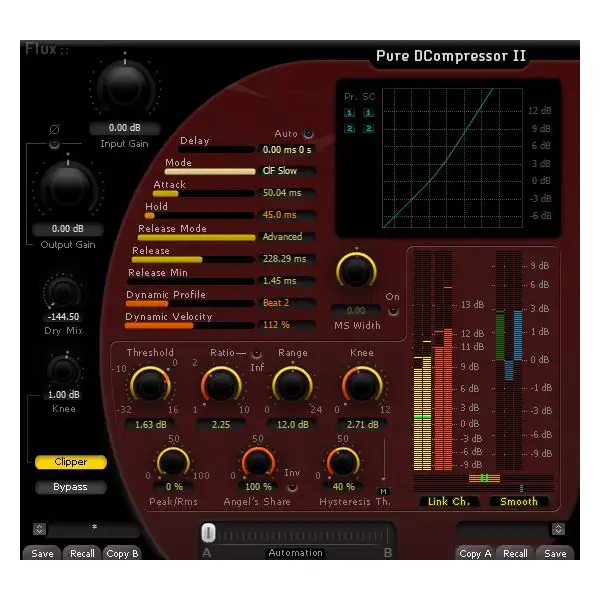This screenshot has height=600, width=600.
Task: Toggle the phase invert button under Ø
Action: point(55,144)
